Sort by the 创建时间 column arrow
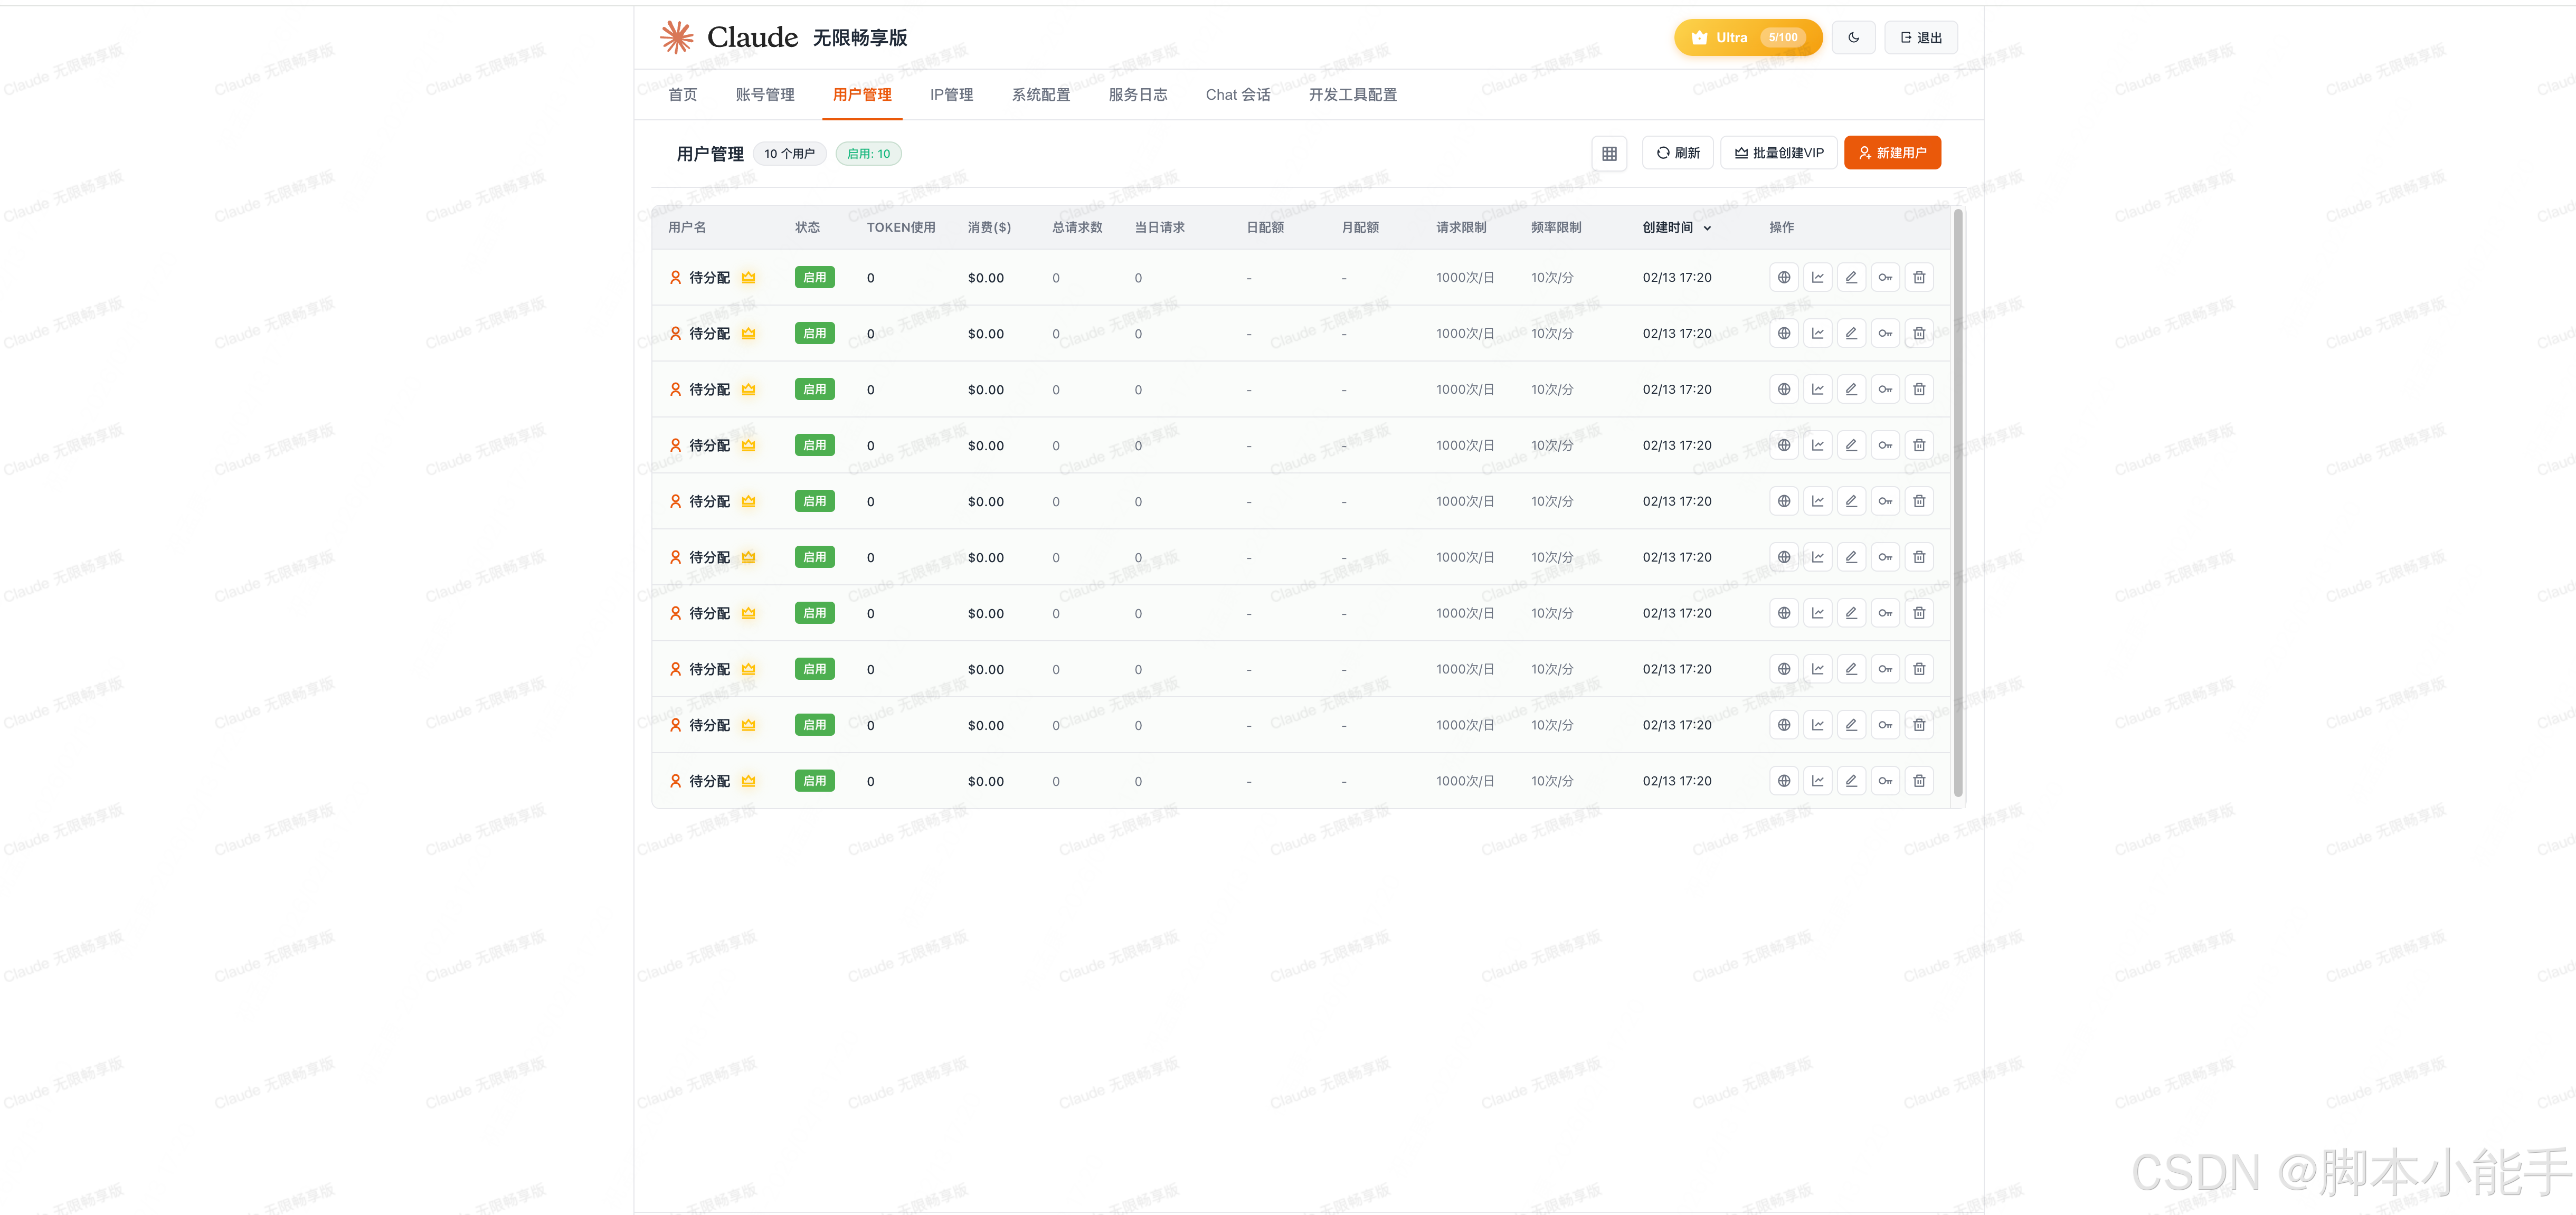 1707,228
